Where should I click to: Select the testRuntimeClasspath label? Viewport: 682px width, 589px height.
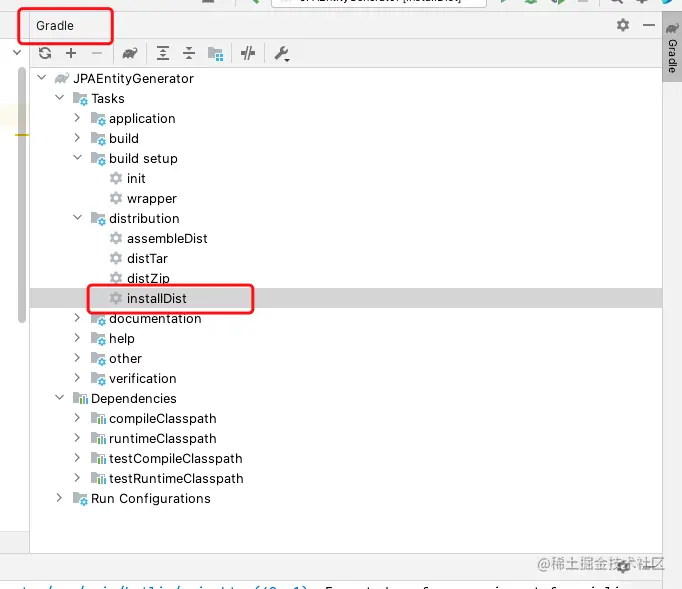[176, 479]
